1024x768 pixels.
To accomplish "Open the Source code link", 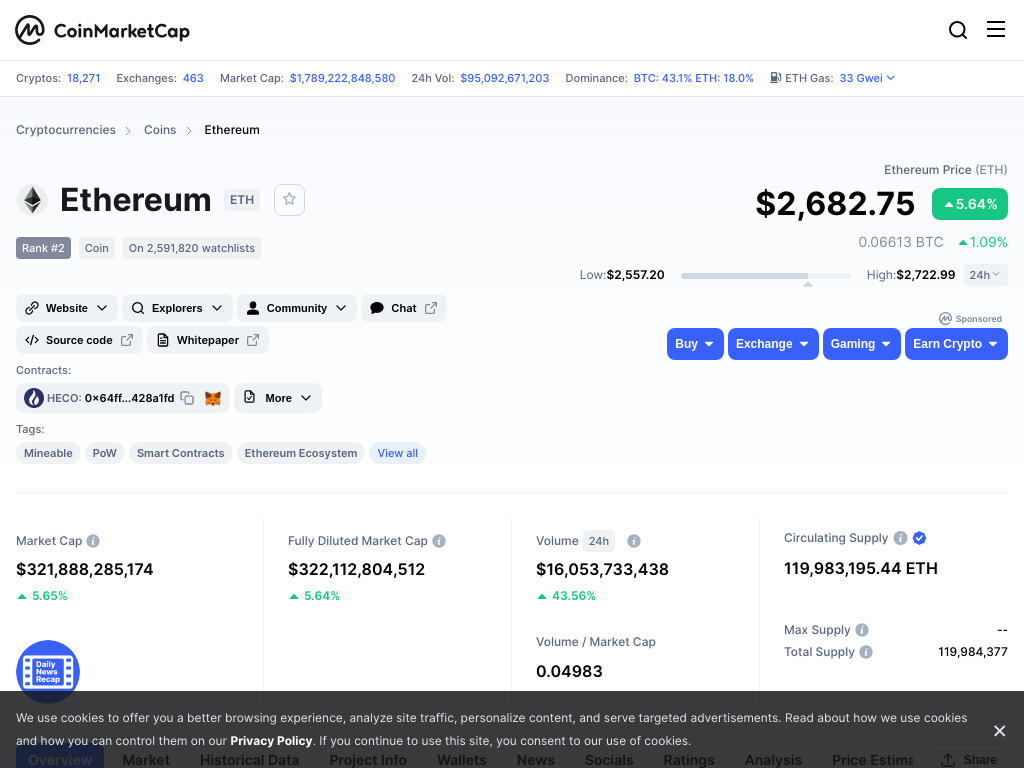I will tap(79, 340).
